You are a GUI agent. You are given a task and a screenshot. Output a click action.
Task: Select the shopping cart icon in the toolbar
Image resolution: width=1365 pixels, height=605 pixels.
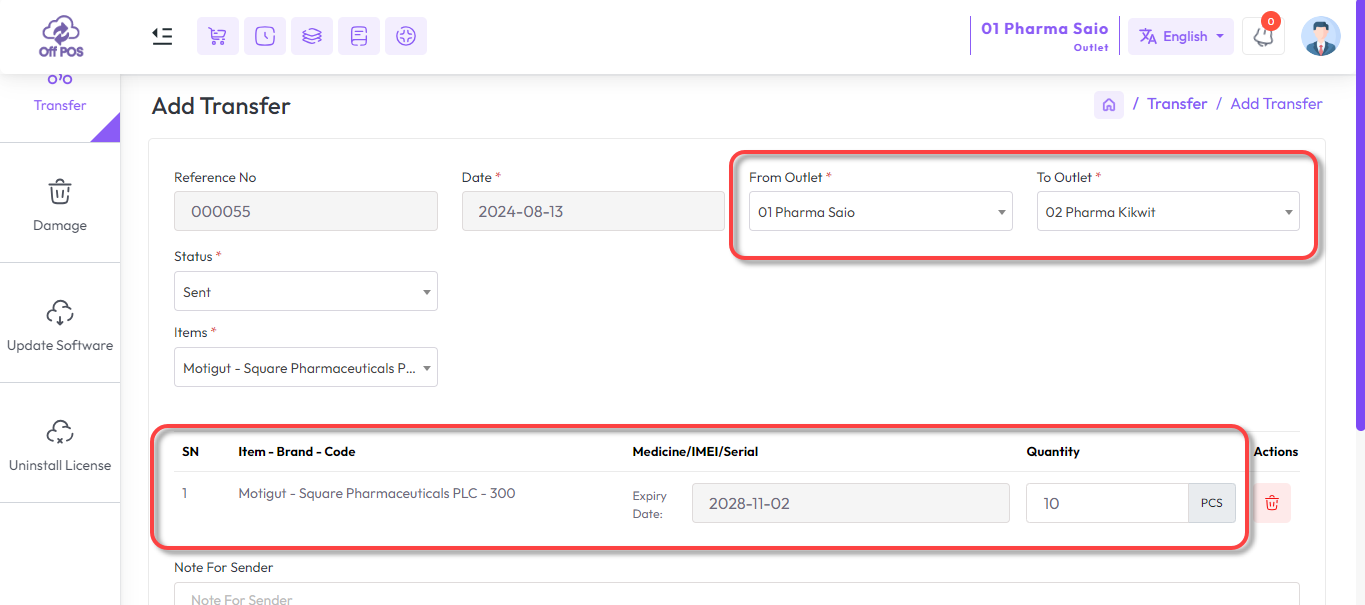[x=217, y=35]
